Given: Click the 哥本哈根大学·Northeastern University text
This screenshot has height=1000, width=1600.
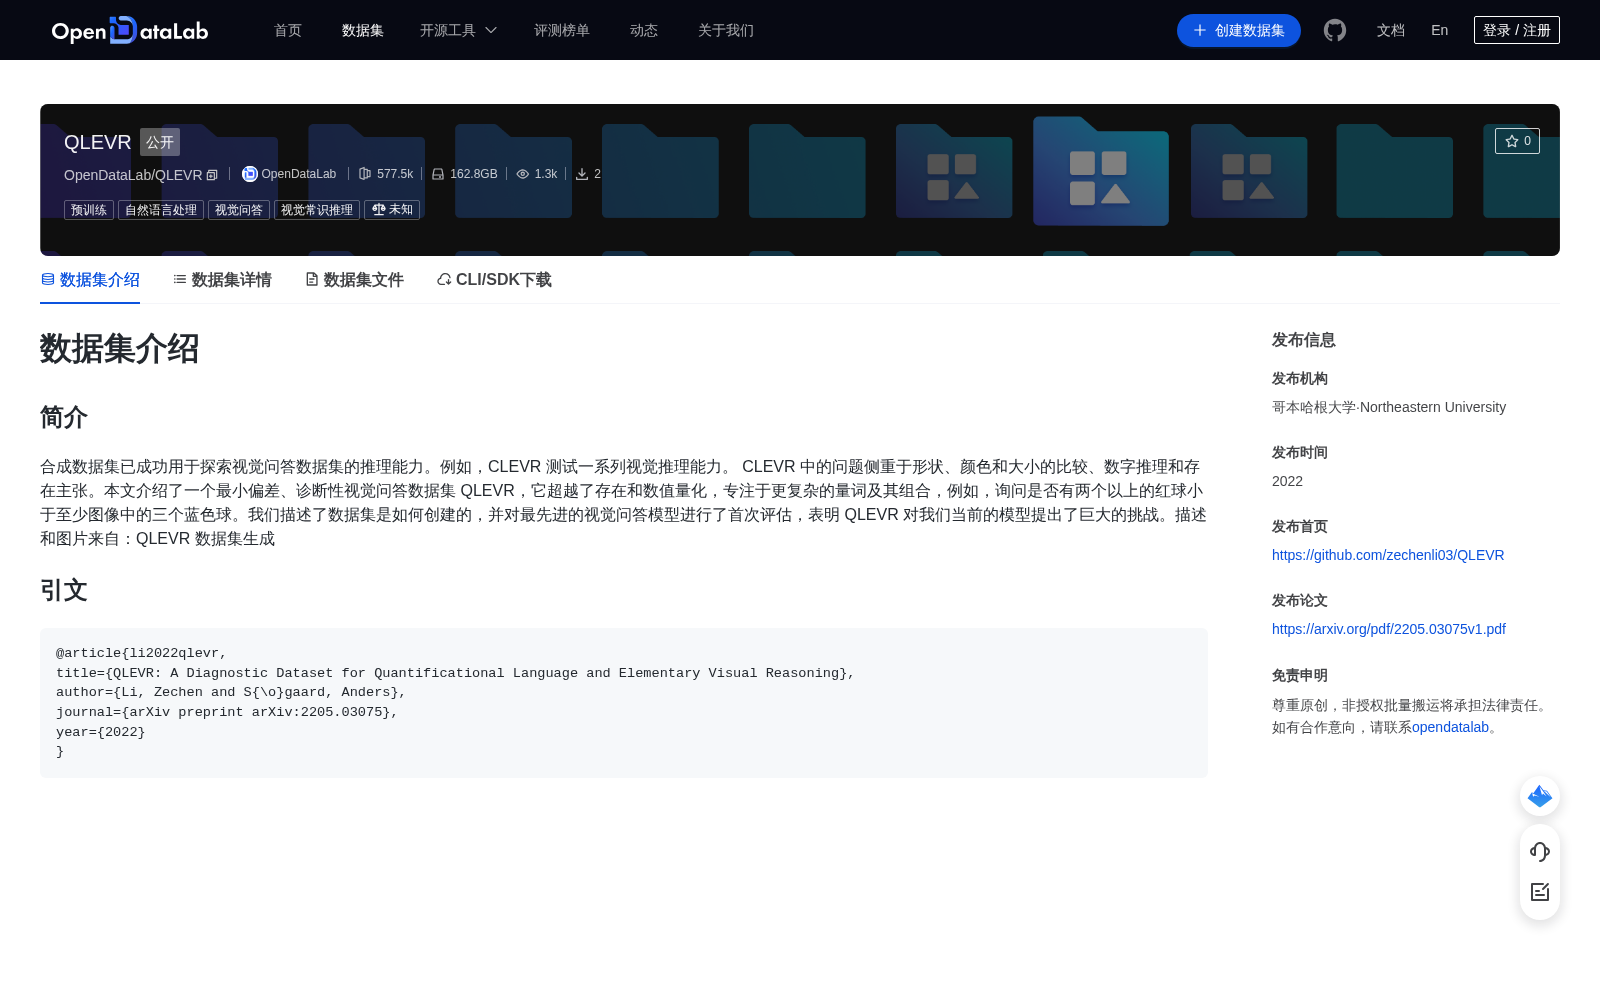Looking at the screenshot, I should (x=1389, y=407).
